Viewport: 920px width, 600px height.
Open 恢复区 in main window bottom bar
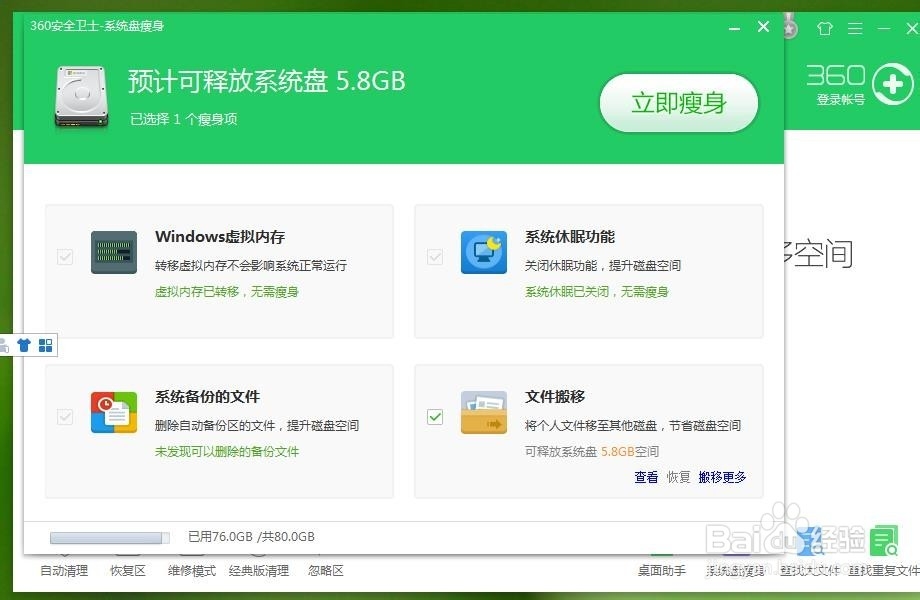click(128, 571)
